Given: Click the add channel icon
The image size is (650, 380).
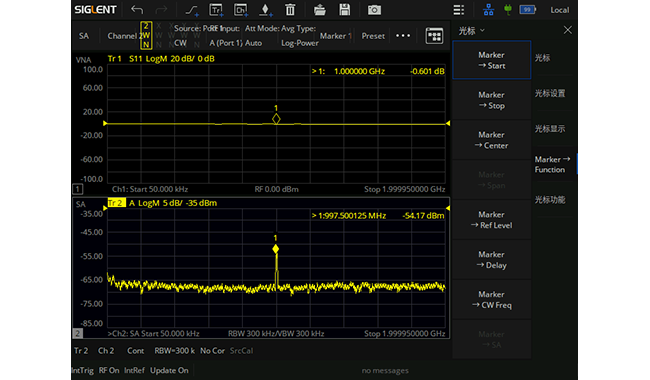Looking at the screenshot, I should click(241, 10).
